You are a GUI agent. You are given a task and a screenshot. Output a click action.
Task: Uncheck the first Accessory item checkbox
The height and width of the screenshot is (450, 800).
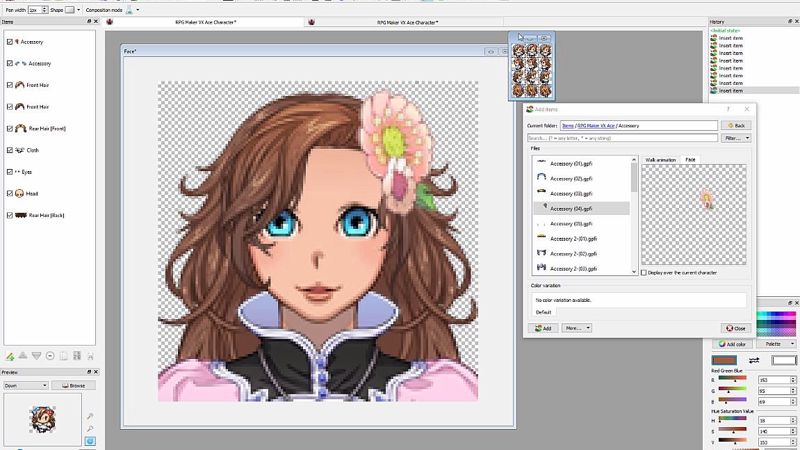pos(10,42)
